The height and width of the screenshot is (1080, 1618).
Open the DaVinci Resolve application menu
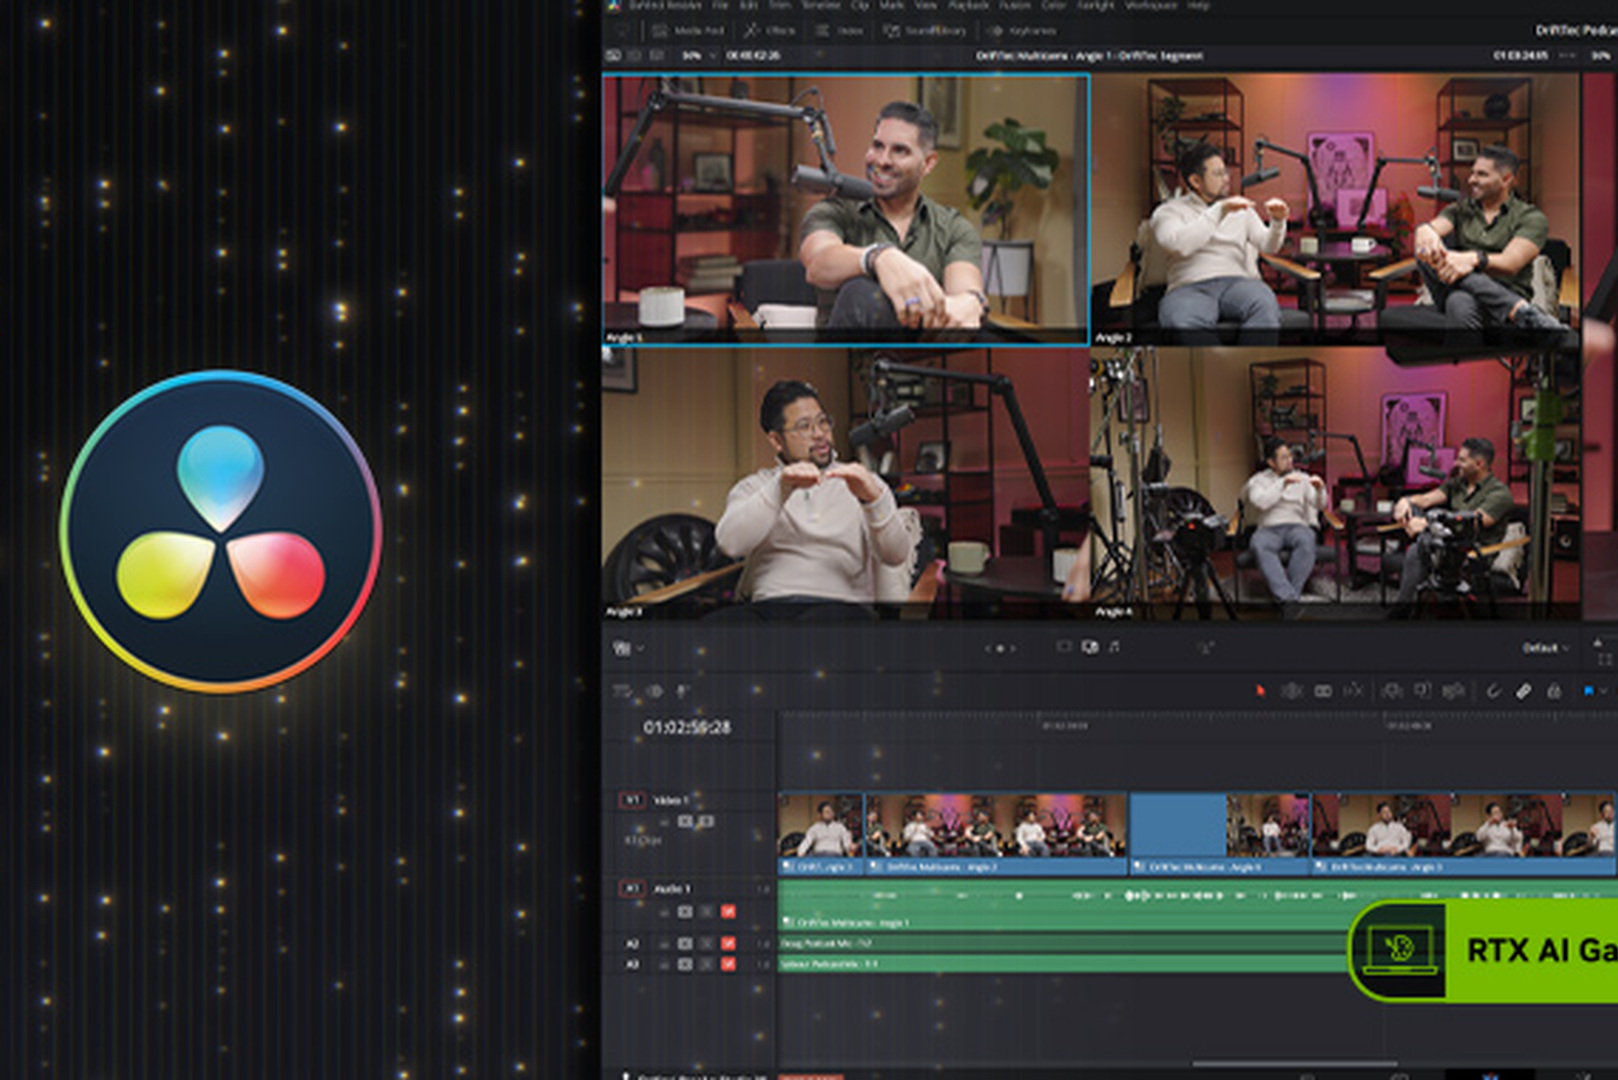click(664, 6)
